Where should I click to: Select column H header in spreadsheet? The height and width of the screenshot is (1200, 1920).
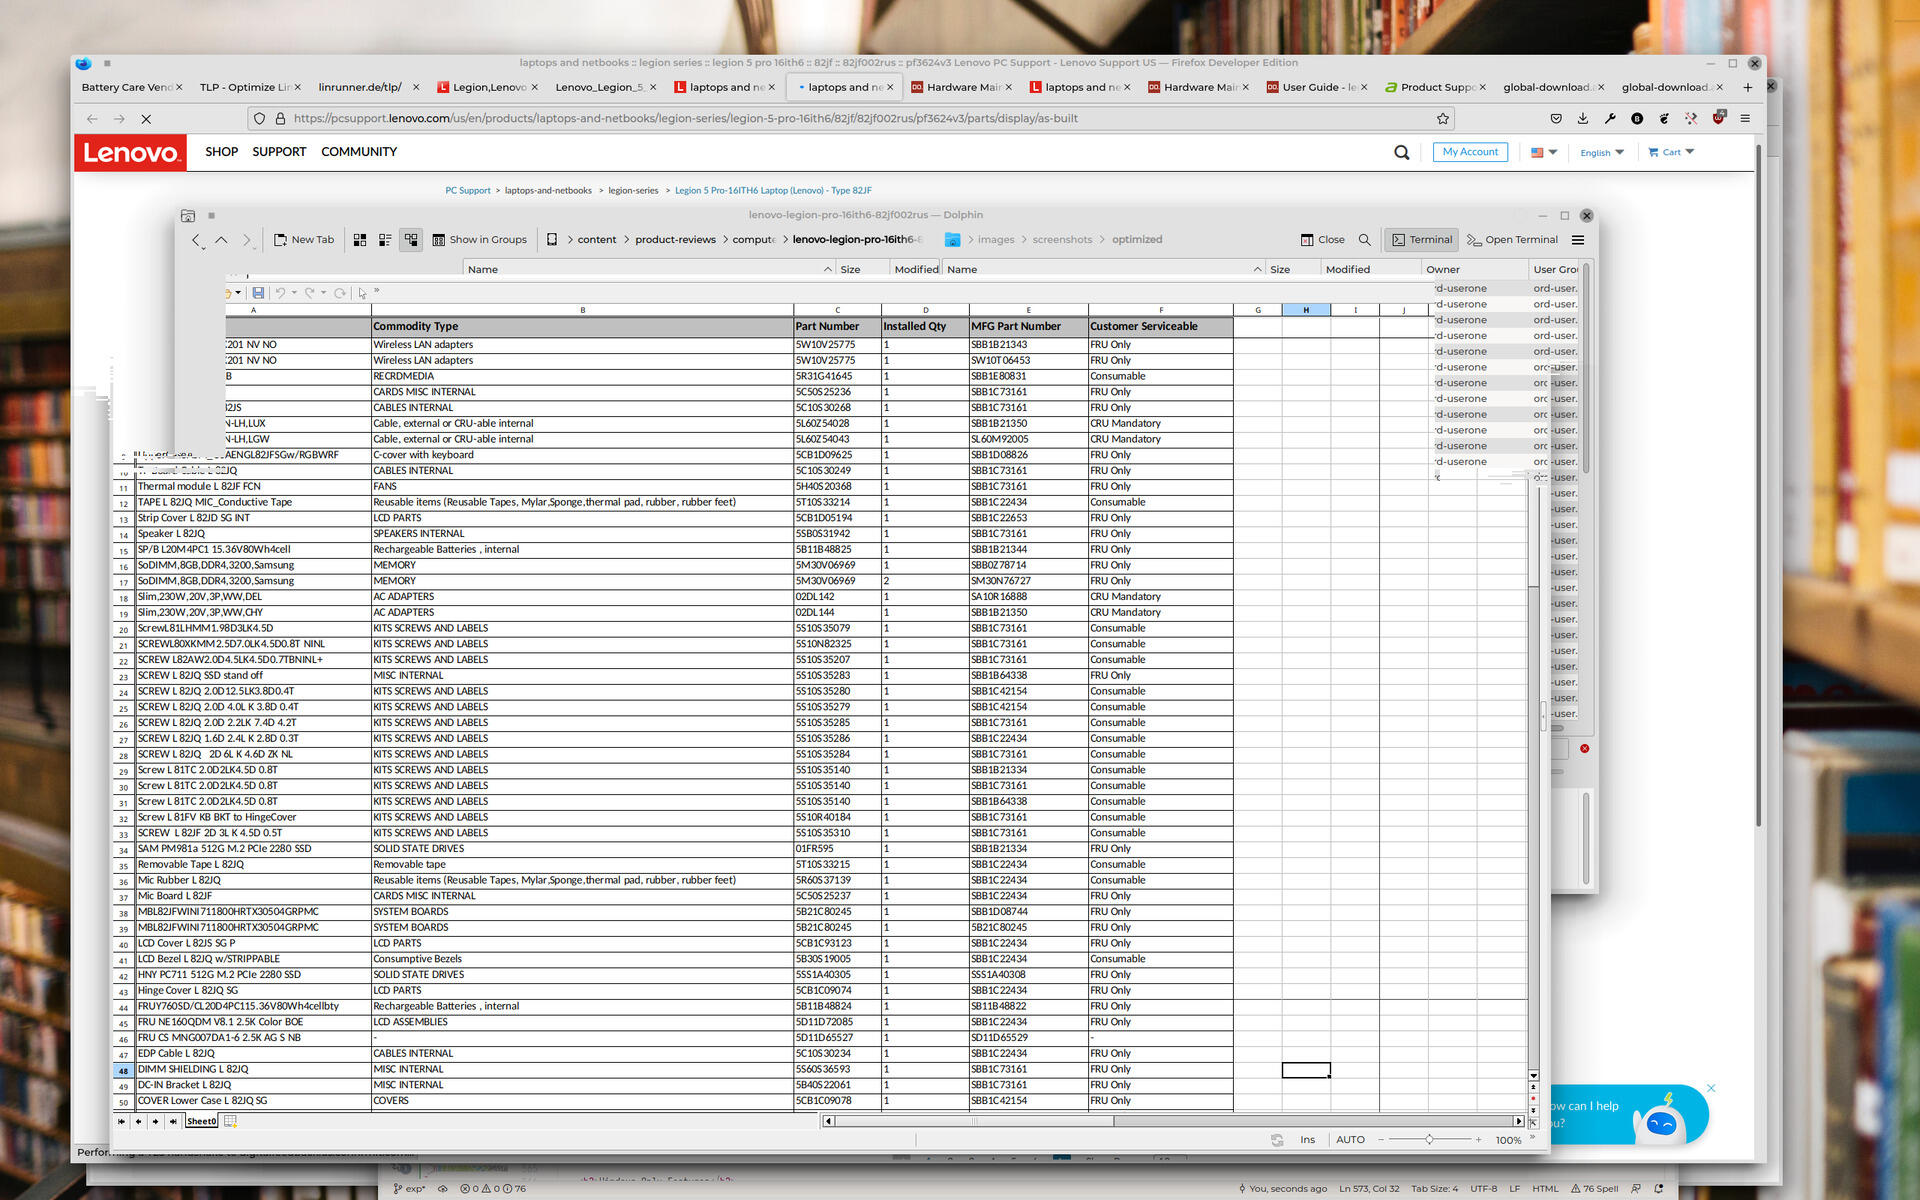1306,310
